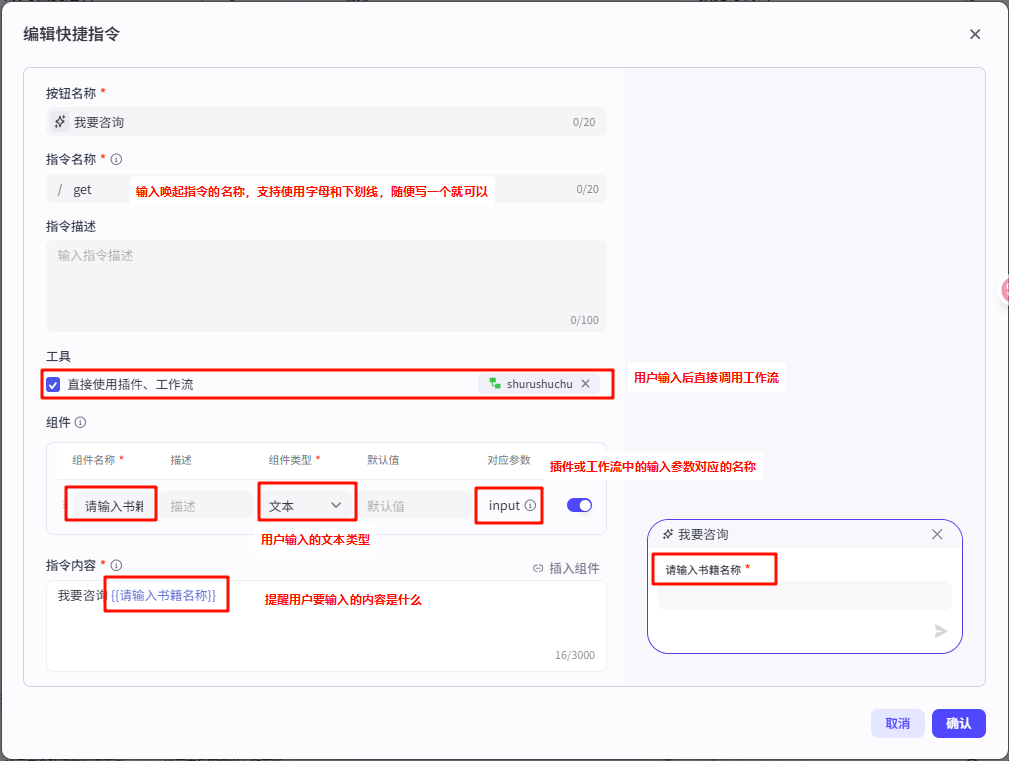Focus the 指令描述 text area
The image size is (1009, 761).
point(326,285)
